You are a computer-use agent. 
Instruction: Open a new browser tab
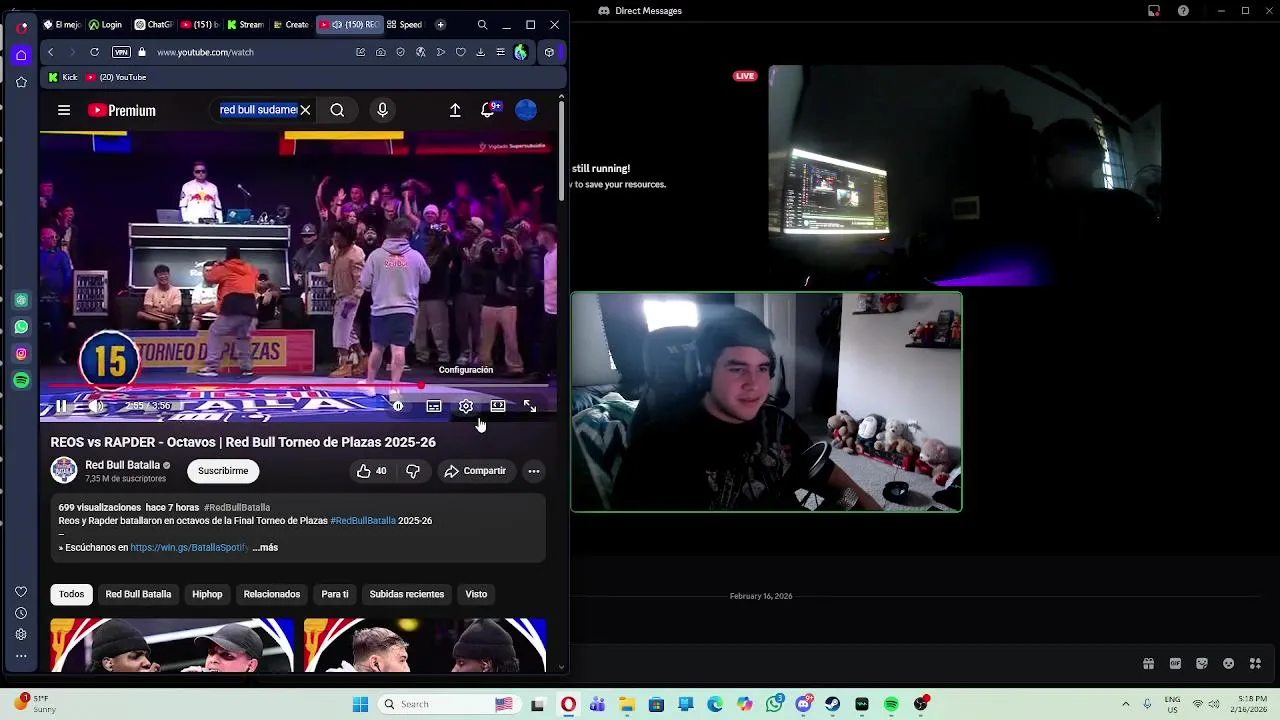tap(441, 24)
